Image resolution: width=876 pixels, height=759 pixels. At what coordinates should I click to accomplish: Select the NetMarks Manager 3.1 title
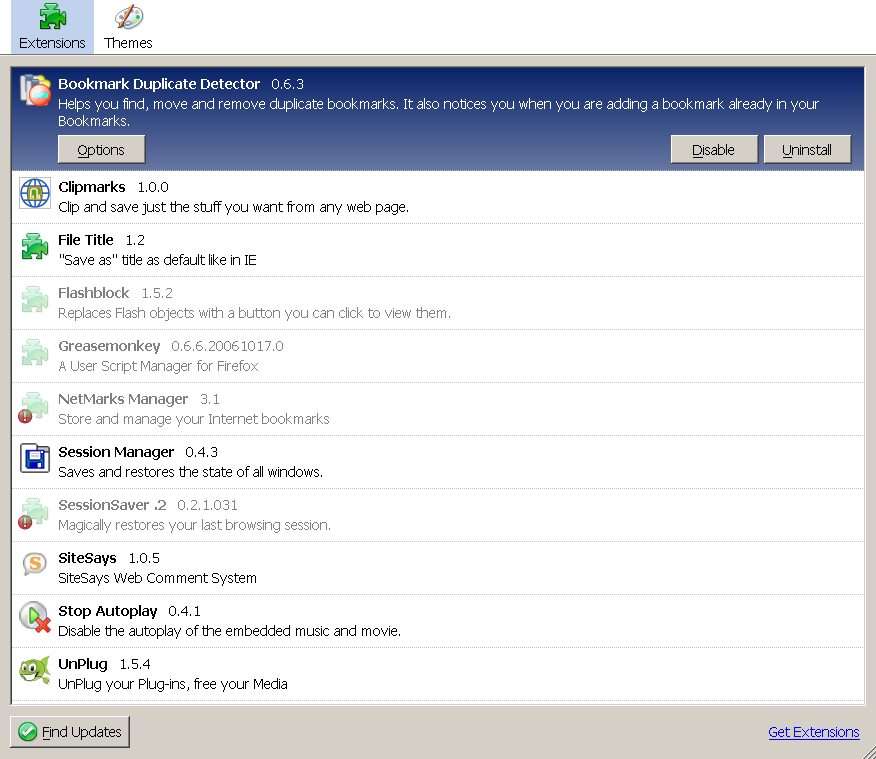click(x=139, y=399)
